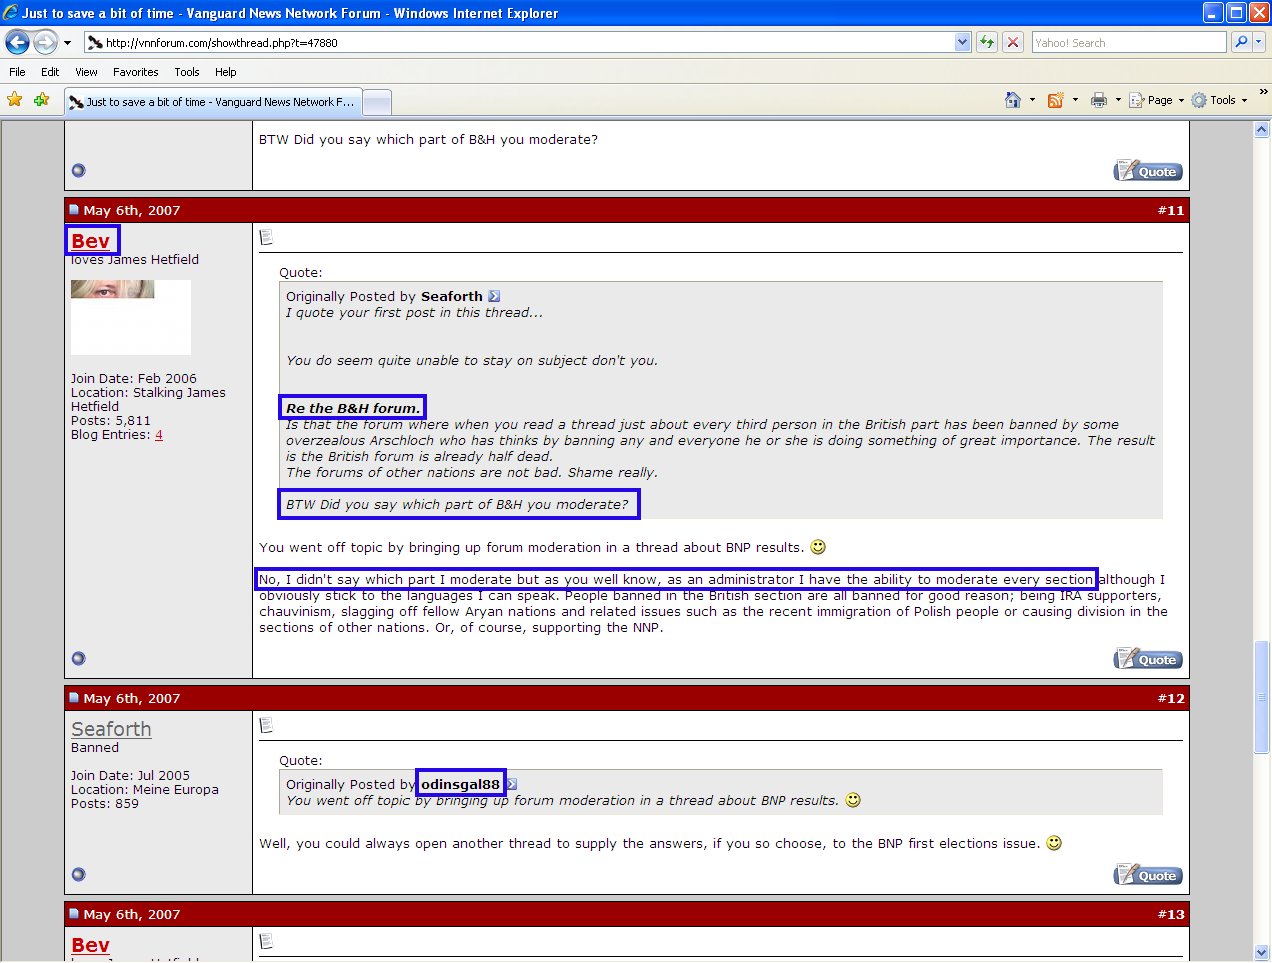Click Bev's name heading in post #13
Viewport: 1272px width, 963px height.
point(91,945)
